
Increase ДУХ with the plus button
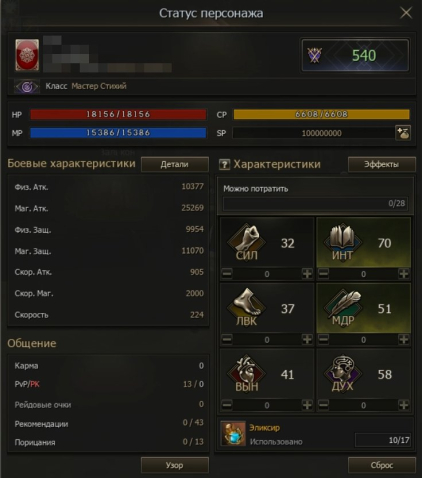[404, 405]
